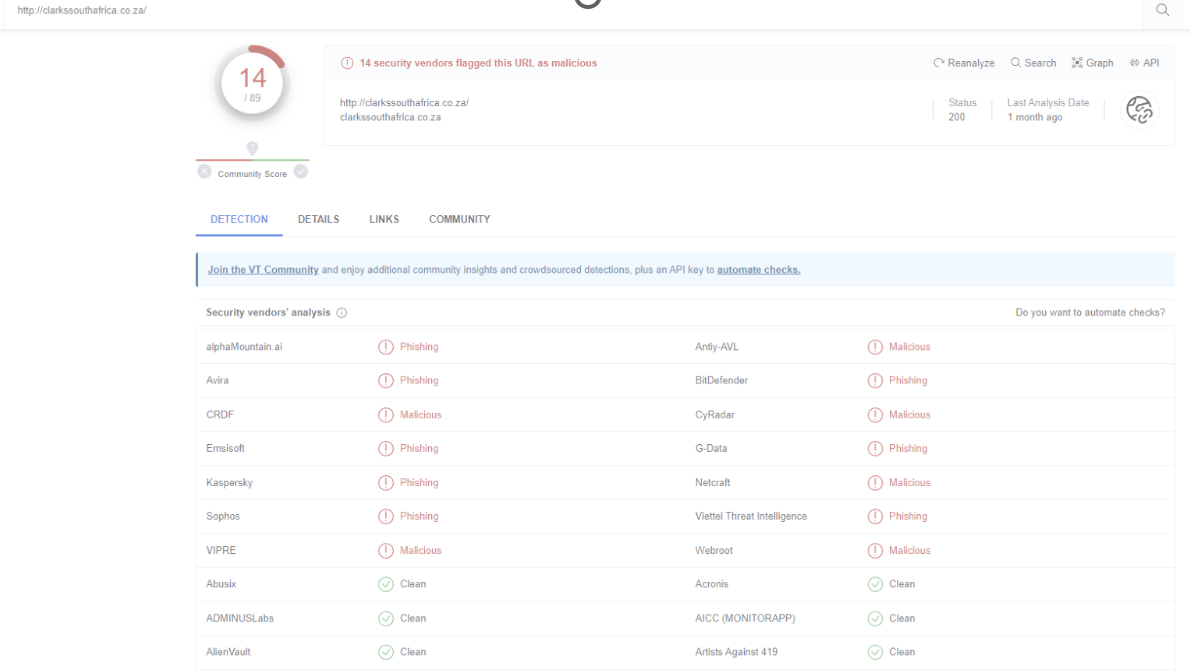
Task: Click the domain text clarkssouthafrica.co.za under the URL
Action: (x=391, y=117)
